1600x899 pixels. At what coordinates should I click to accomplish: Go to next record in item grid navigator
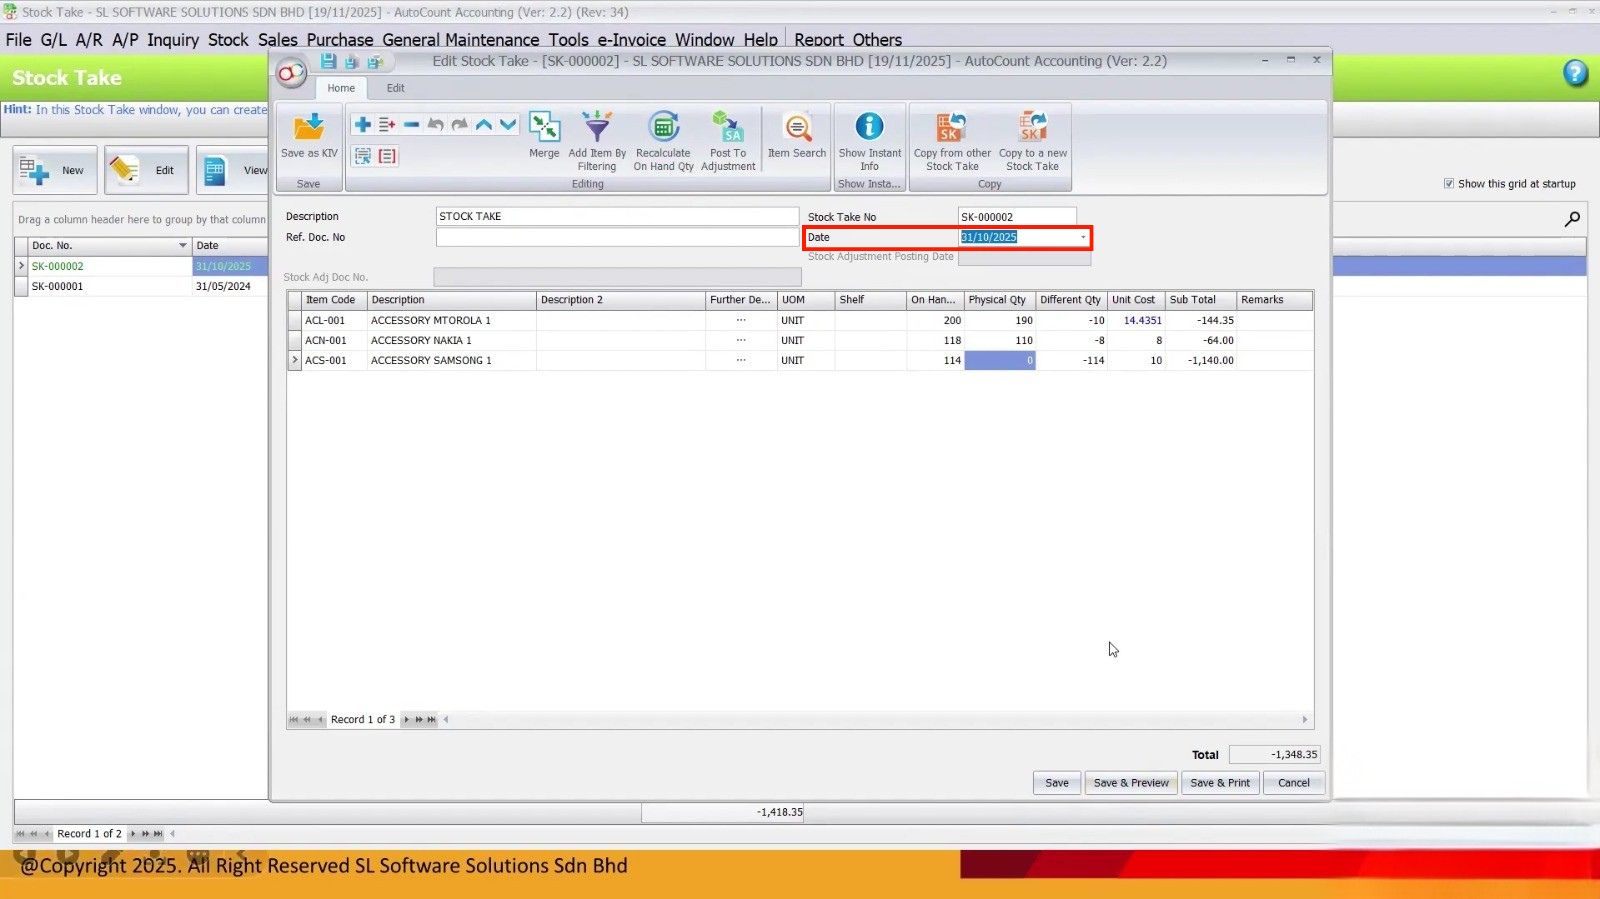coord(406,720)
